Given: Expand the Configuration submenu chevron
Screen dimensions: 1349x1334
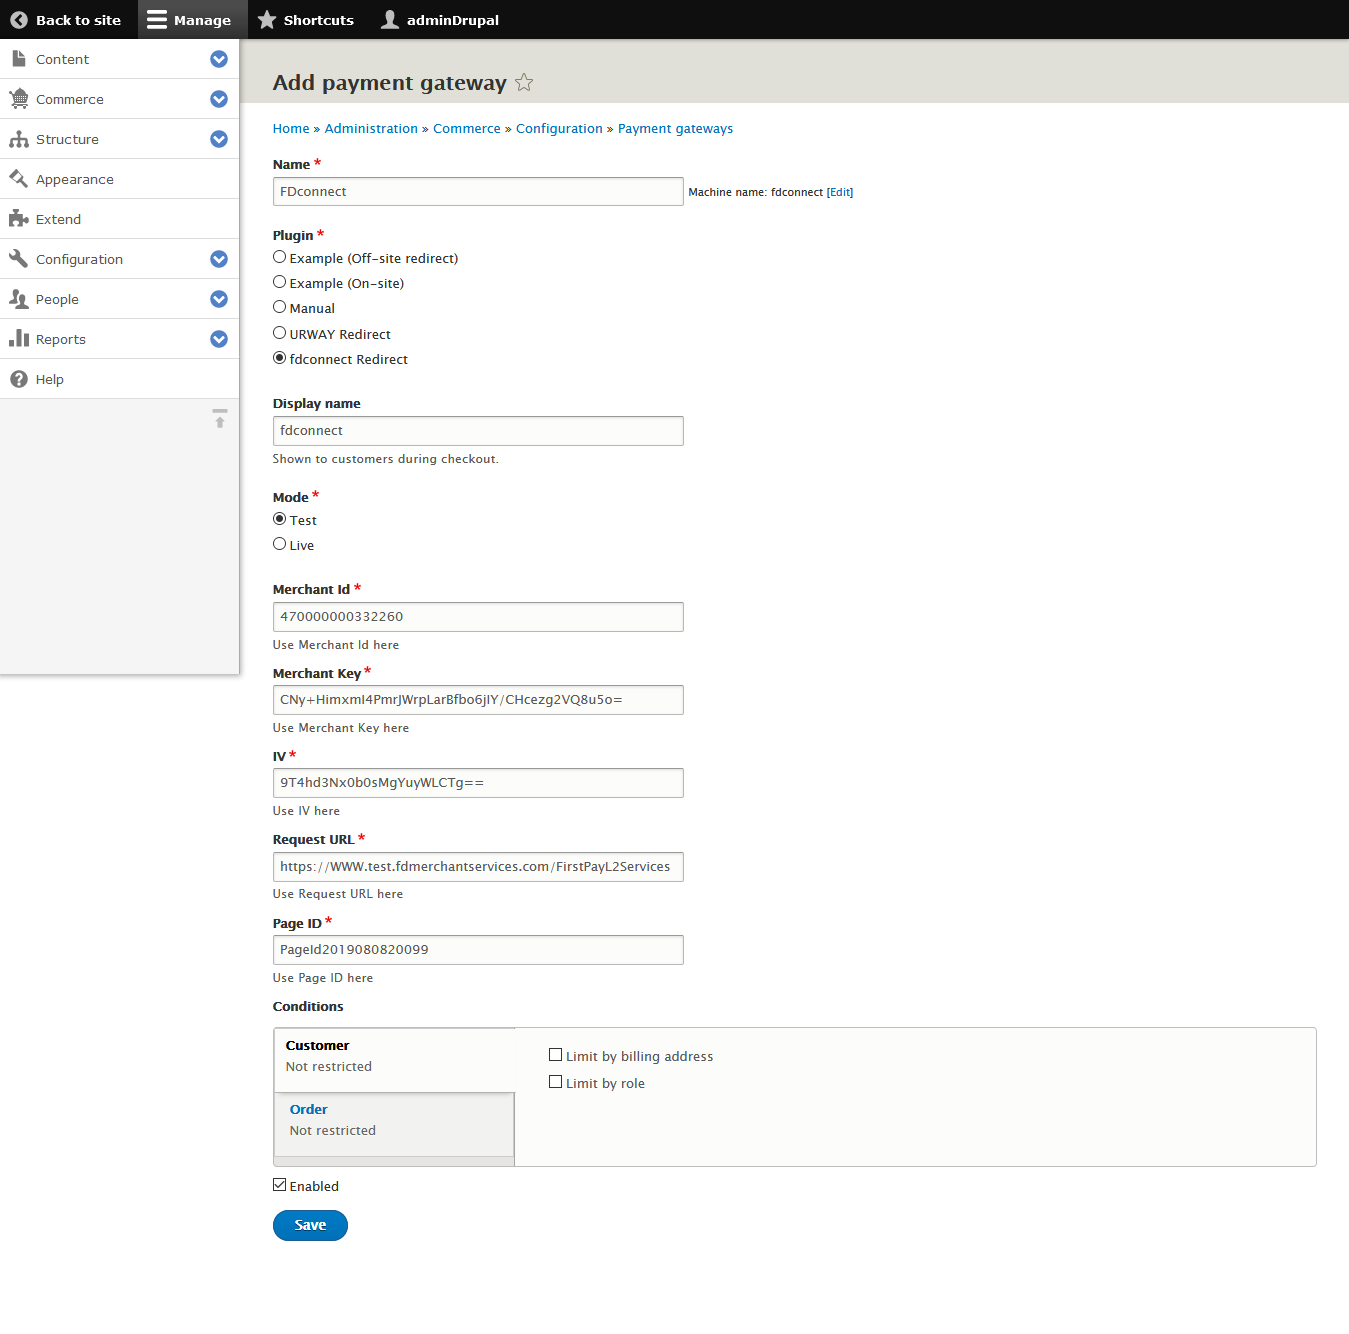Looking at the screenshot, I should point(219,259).
